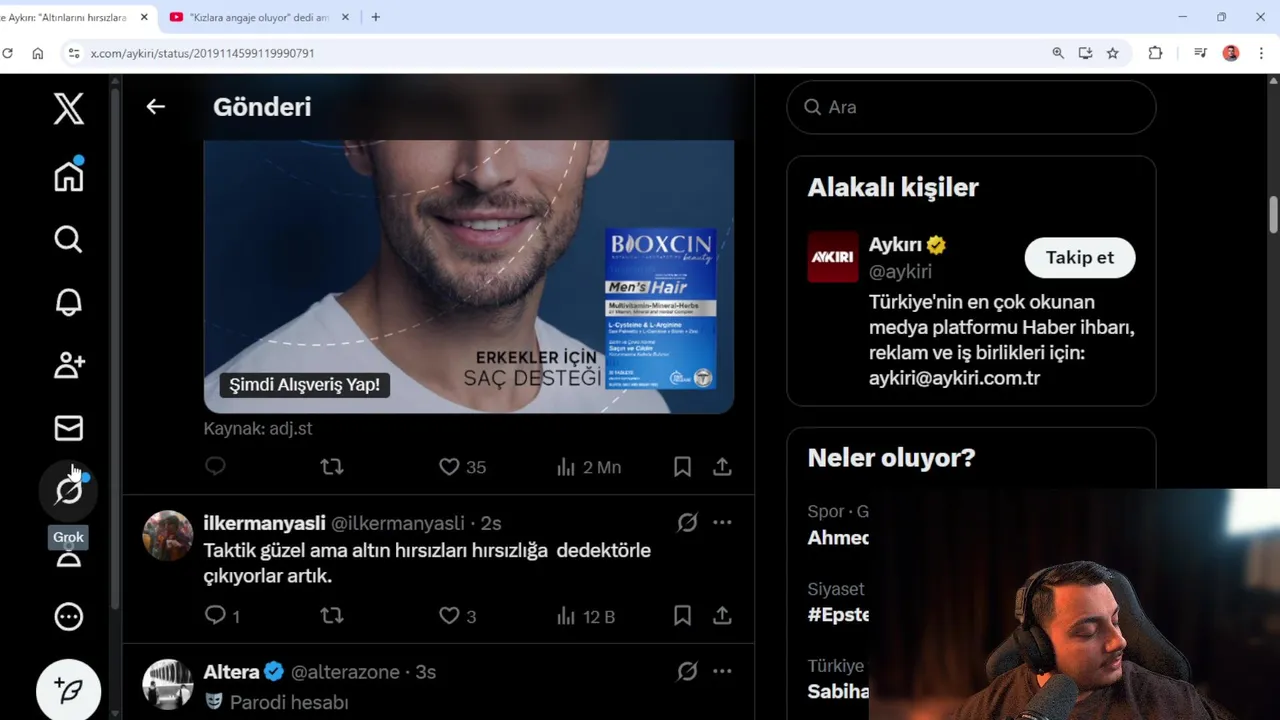
Task: Open the Follow people icon in sidebar
Action: coord(69,365)
